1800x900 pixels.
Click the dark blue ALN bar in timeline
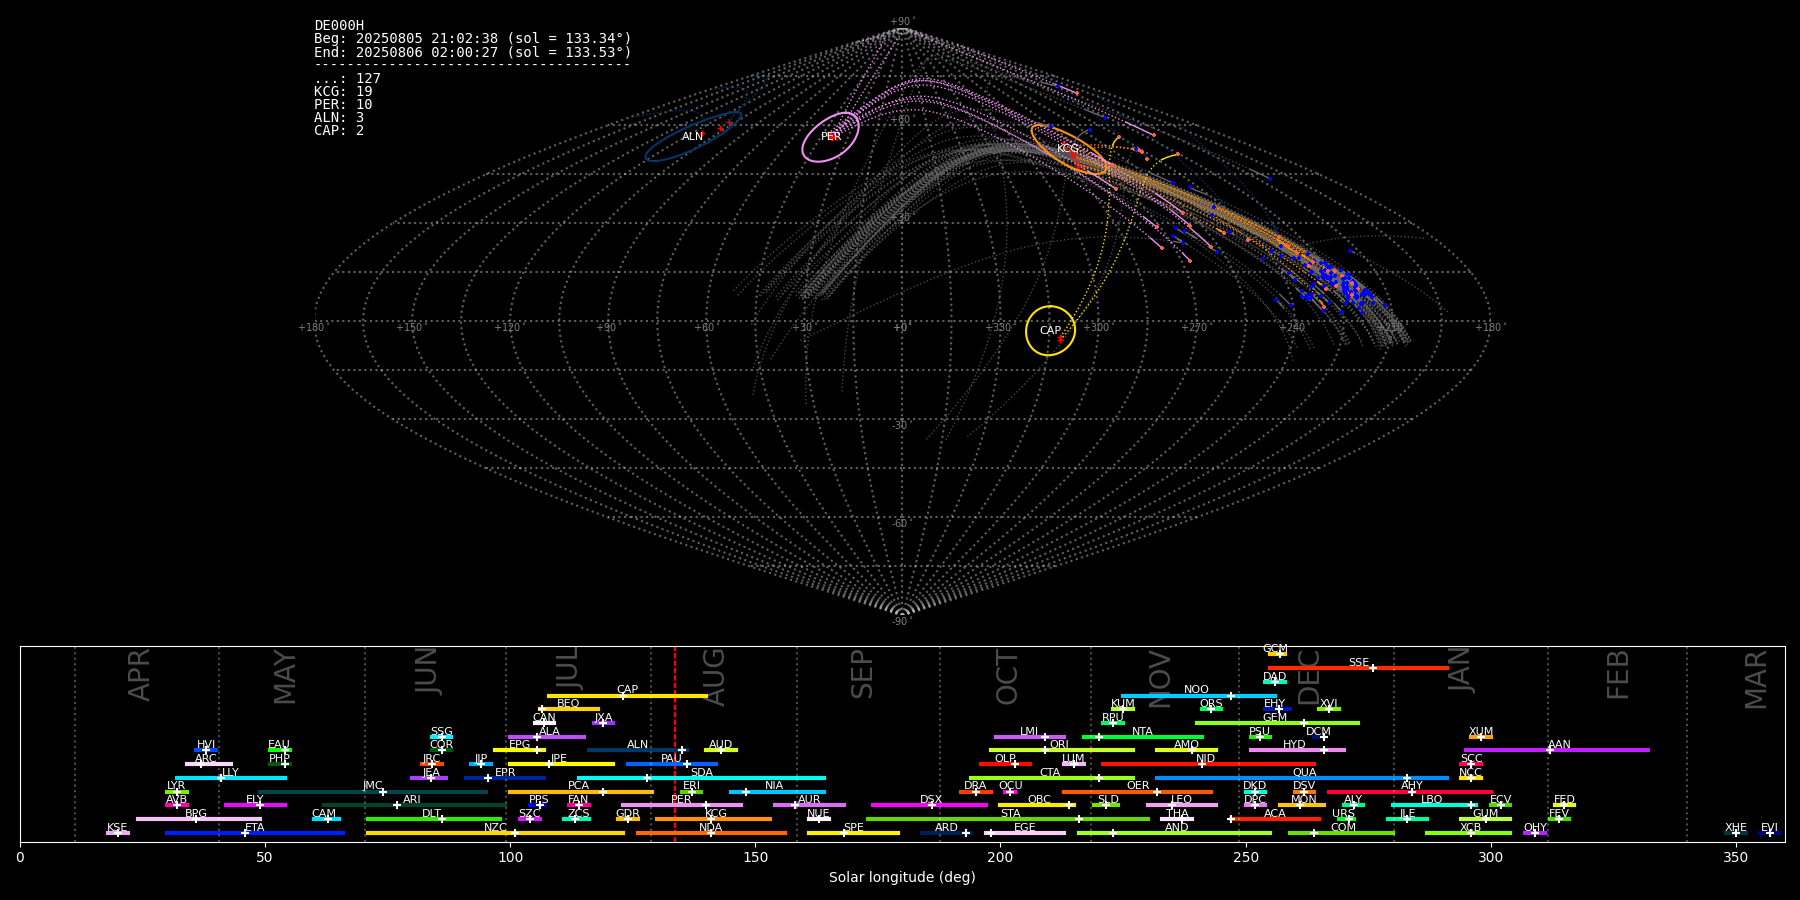637,750
